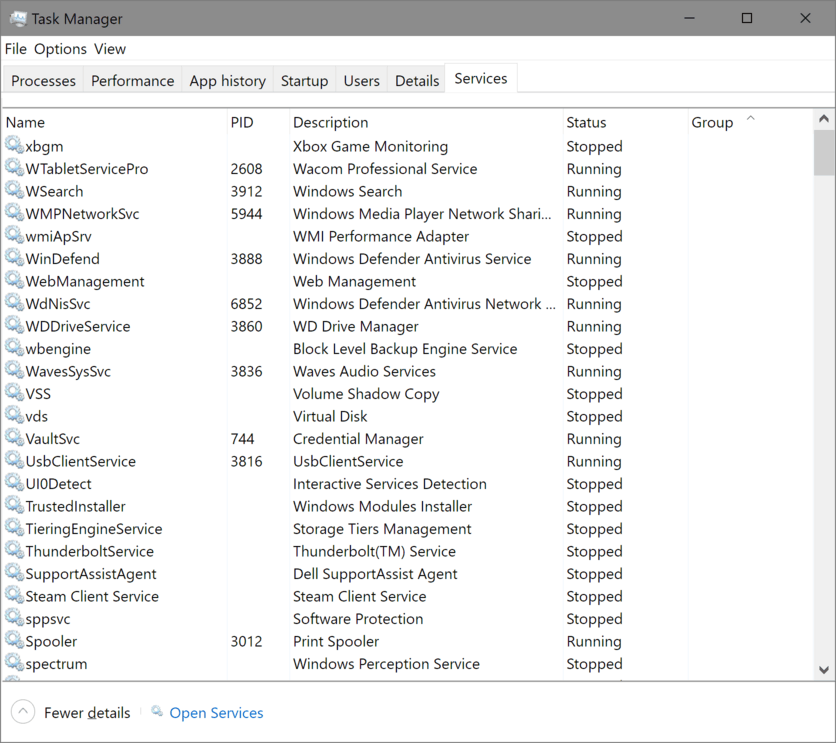Screen dimensions: 836x743
Task: Select Block Level Backup Engine Service text
Action: coord(405,349)
